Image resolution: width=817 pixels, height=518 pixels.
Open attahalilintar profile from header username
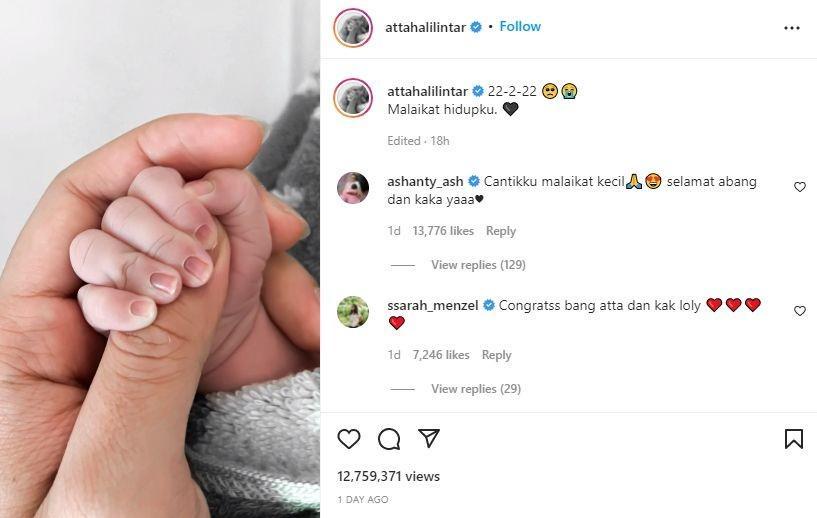point(425,27)
